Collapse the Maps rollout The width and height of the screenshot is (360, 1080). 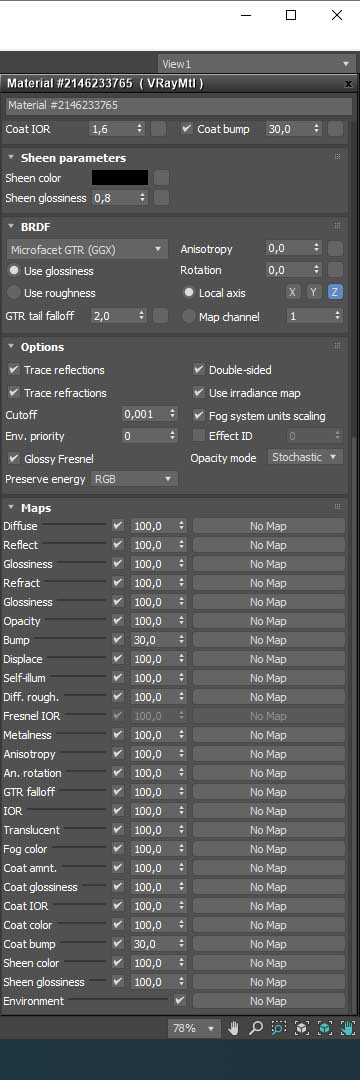11,508
